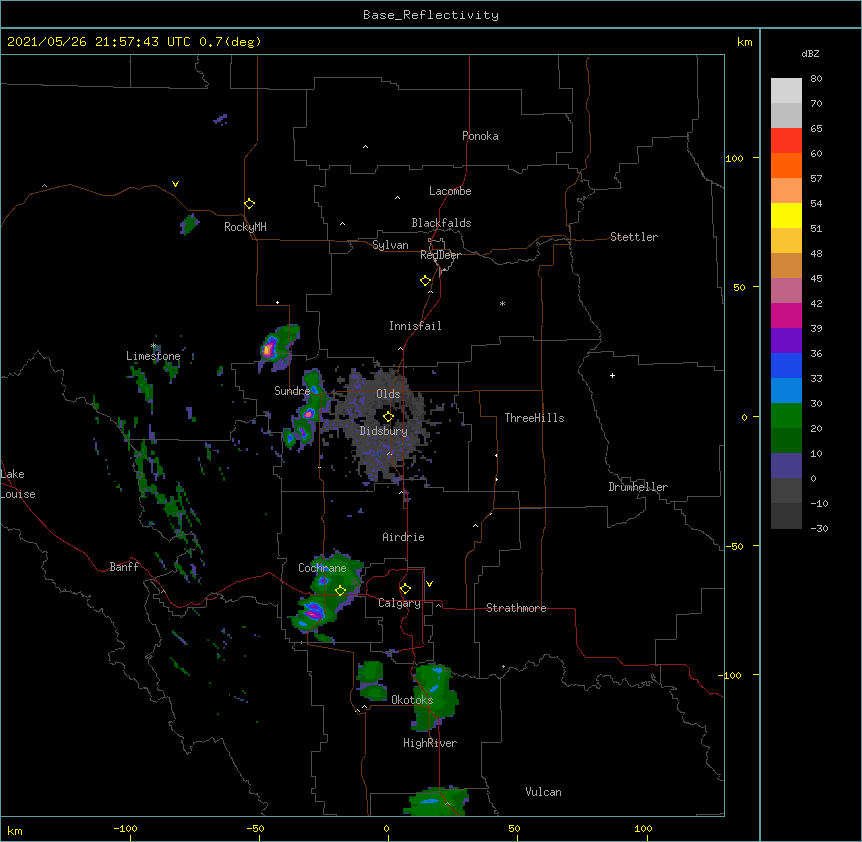Click the -100 tick on the bottom axis

click(125, 828)
